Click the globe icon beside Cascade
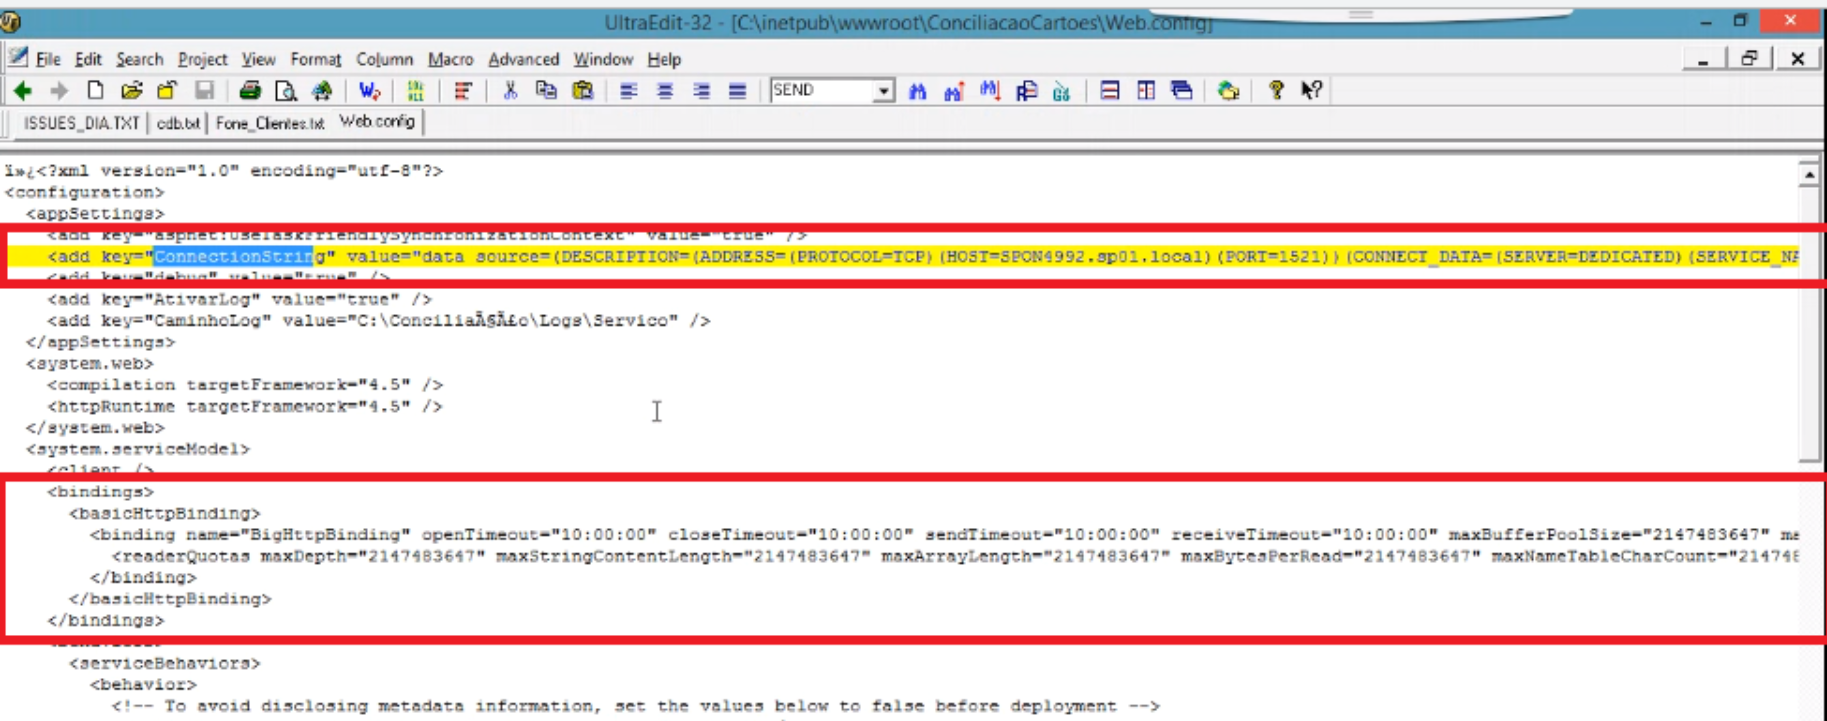1827x721 pixels. pos(1229,91)
